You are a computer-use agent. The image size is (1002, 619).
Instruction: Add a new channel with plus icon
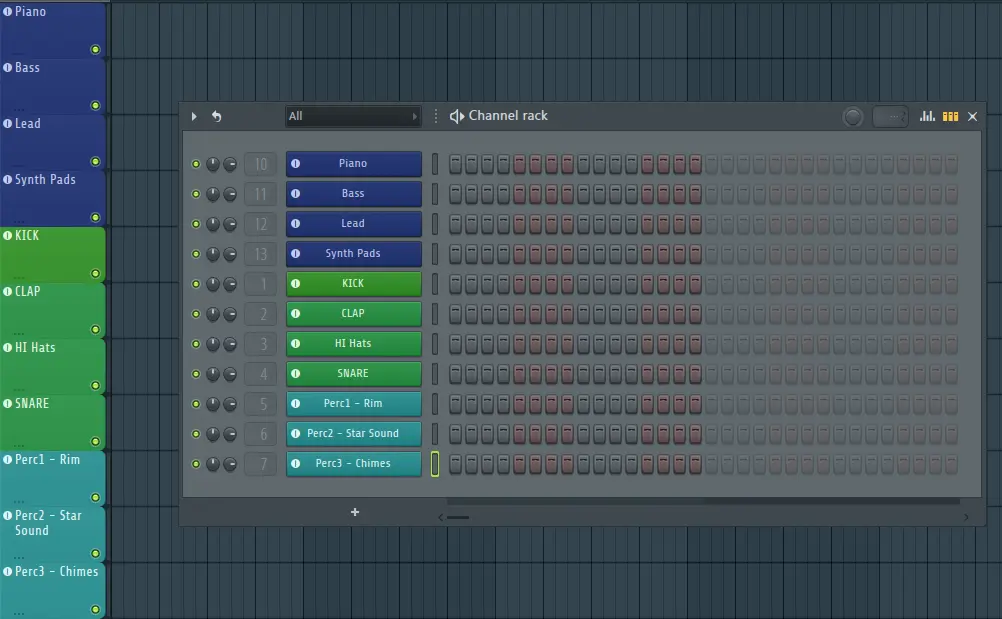[x=354, y=512]
